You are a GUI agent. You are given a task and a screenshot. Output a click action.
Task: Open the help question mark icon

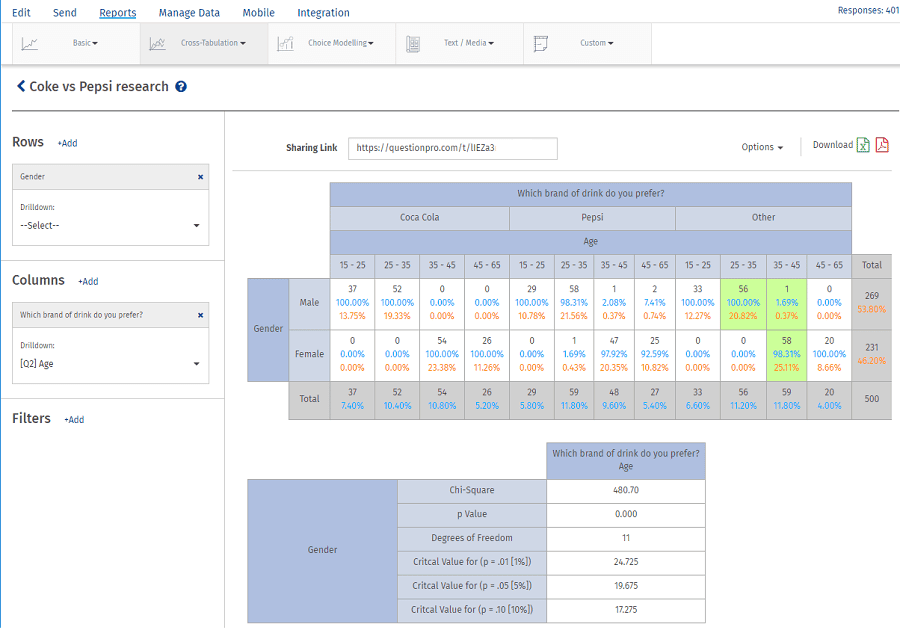tap(181, 87)
